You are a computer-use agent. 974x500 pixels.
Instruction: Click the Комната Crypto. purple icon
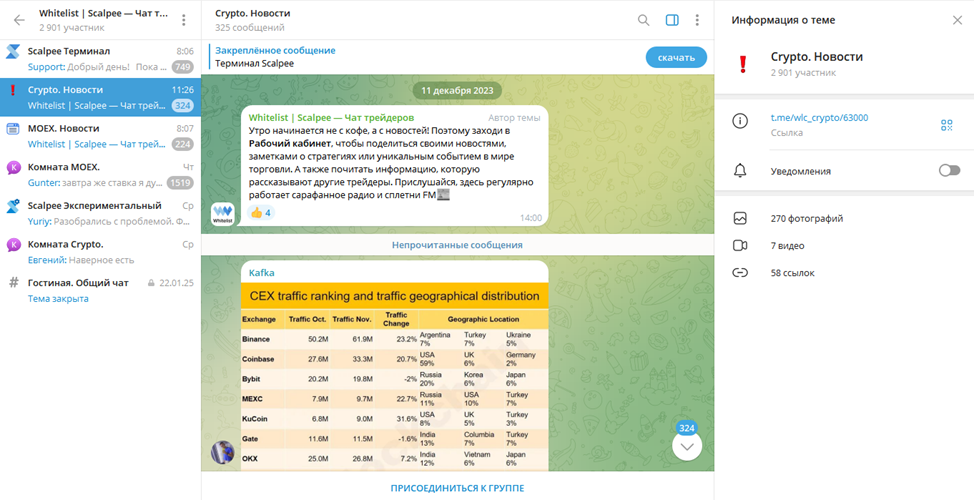coord(13,245)
